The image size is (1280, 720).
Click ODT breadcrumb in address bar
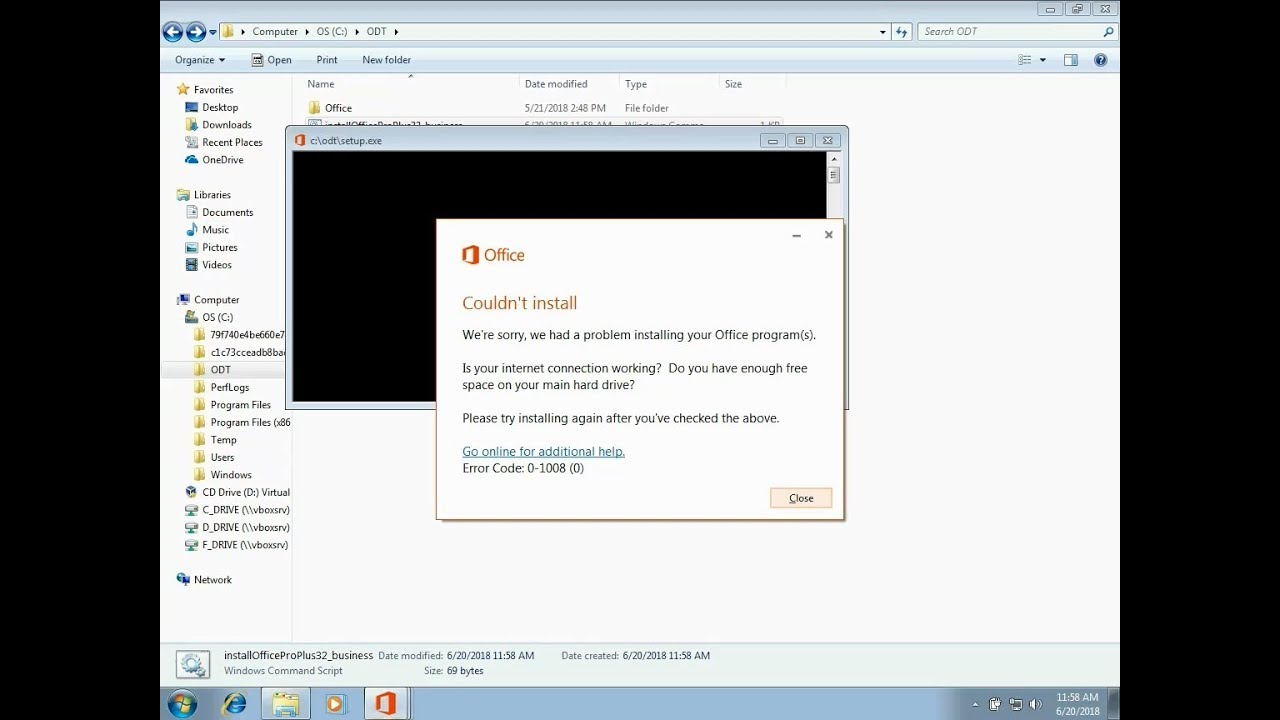pyautogui.click(x=376, y=32)
